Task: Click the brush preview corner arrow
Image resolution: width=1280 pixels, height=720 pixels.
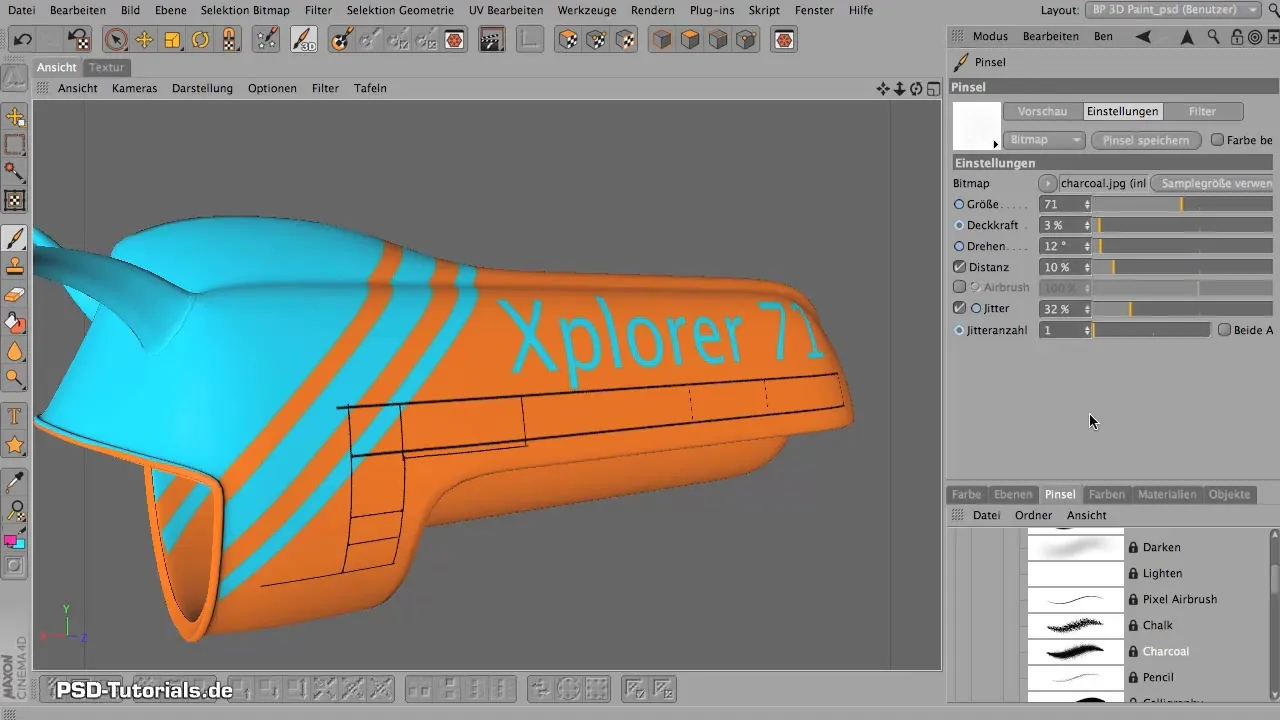Action: (995, 145)
